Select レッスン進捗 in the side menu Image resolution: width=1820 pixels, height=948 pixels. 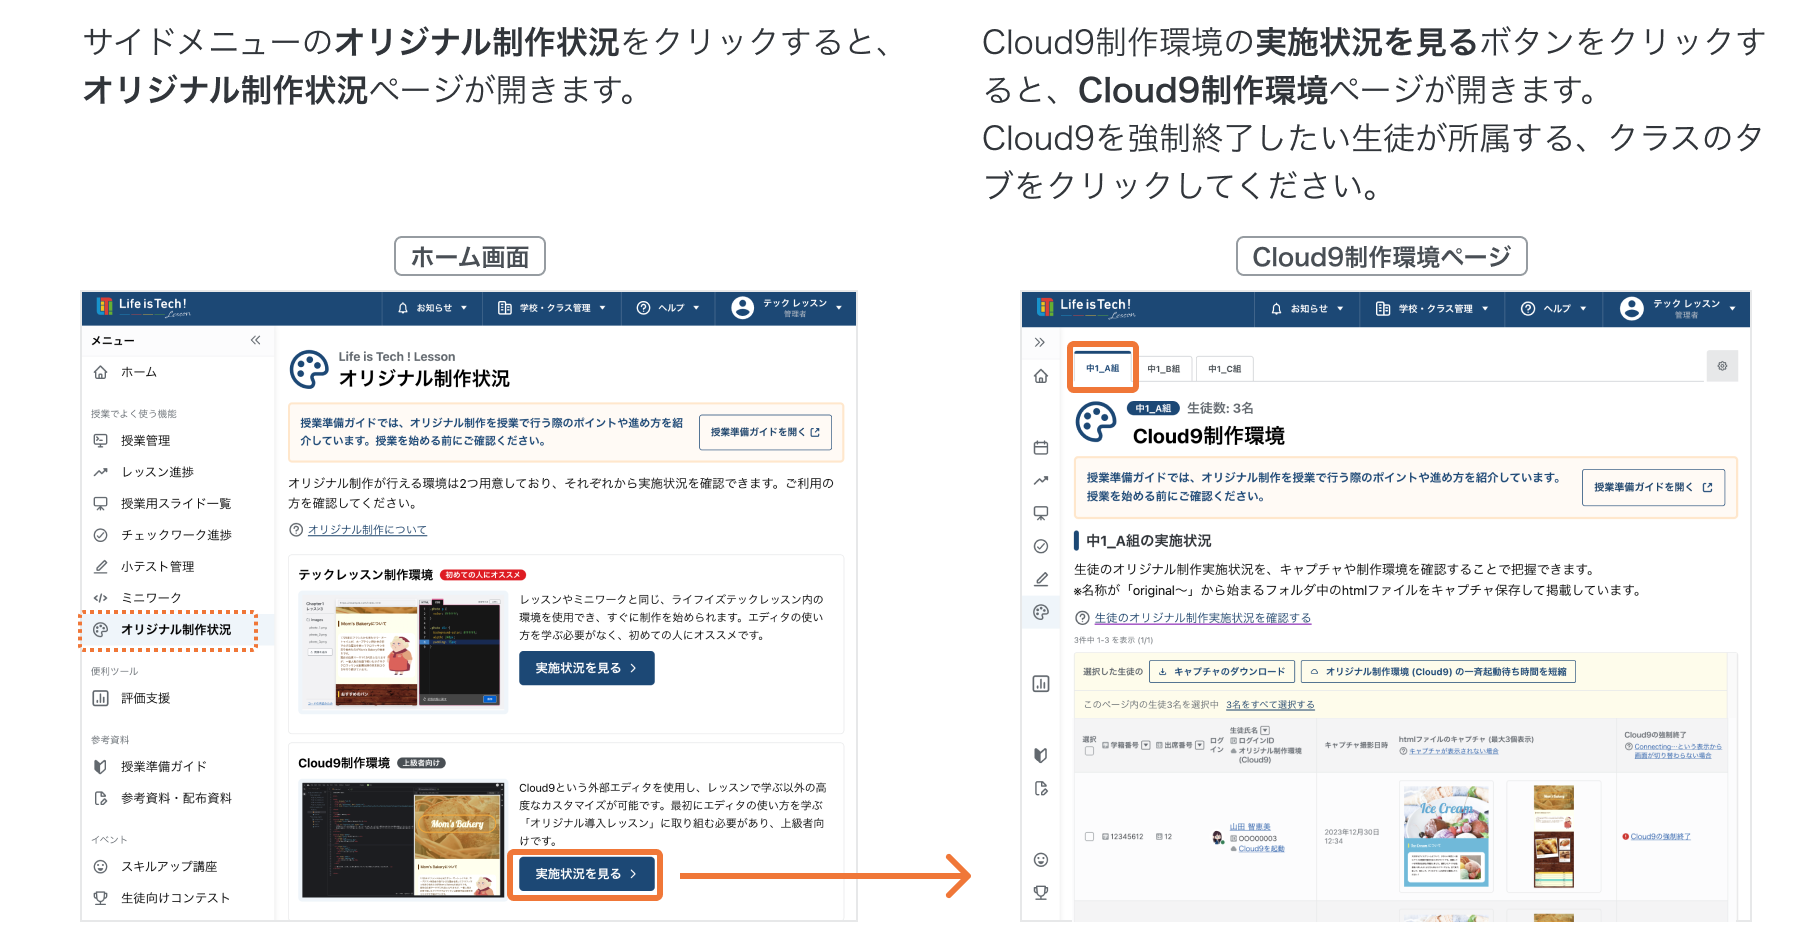157,472
